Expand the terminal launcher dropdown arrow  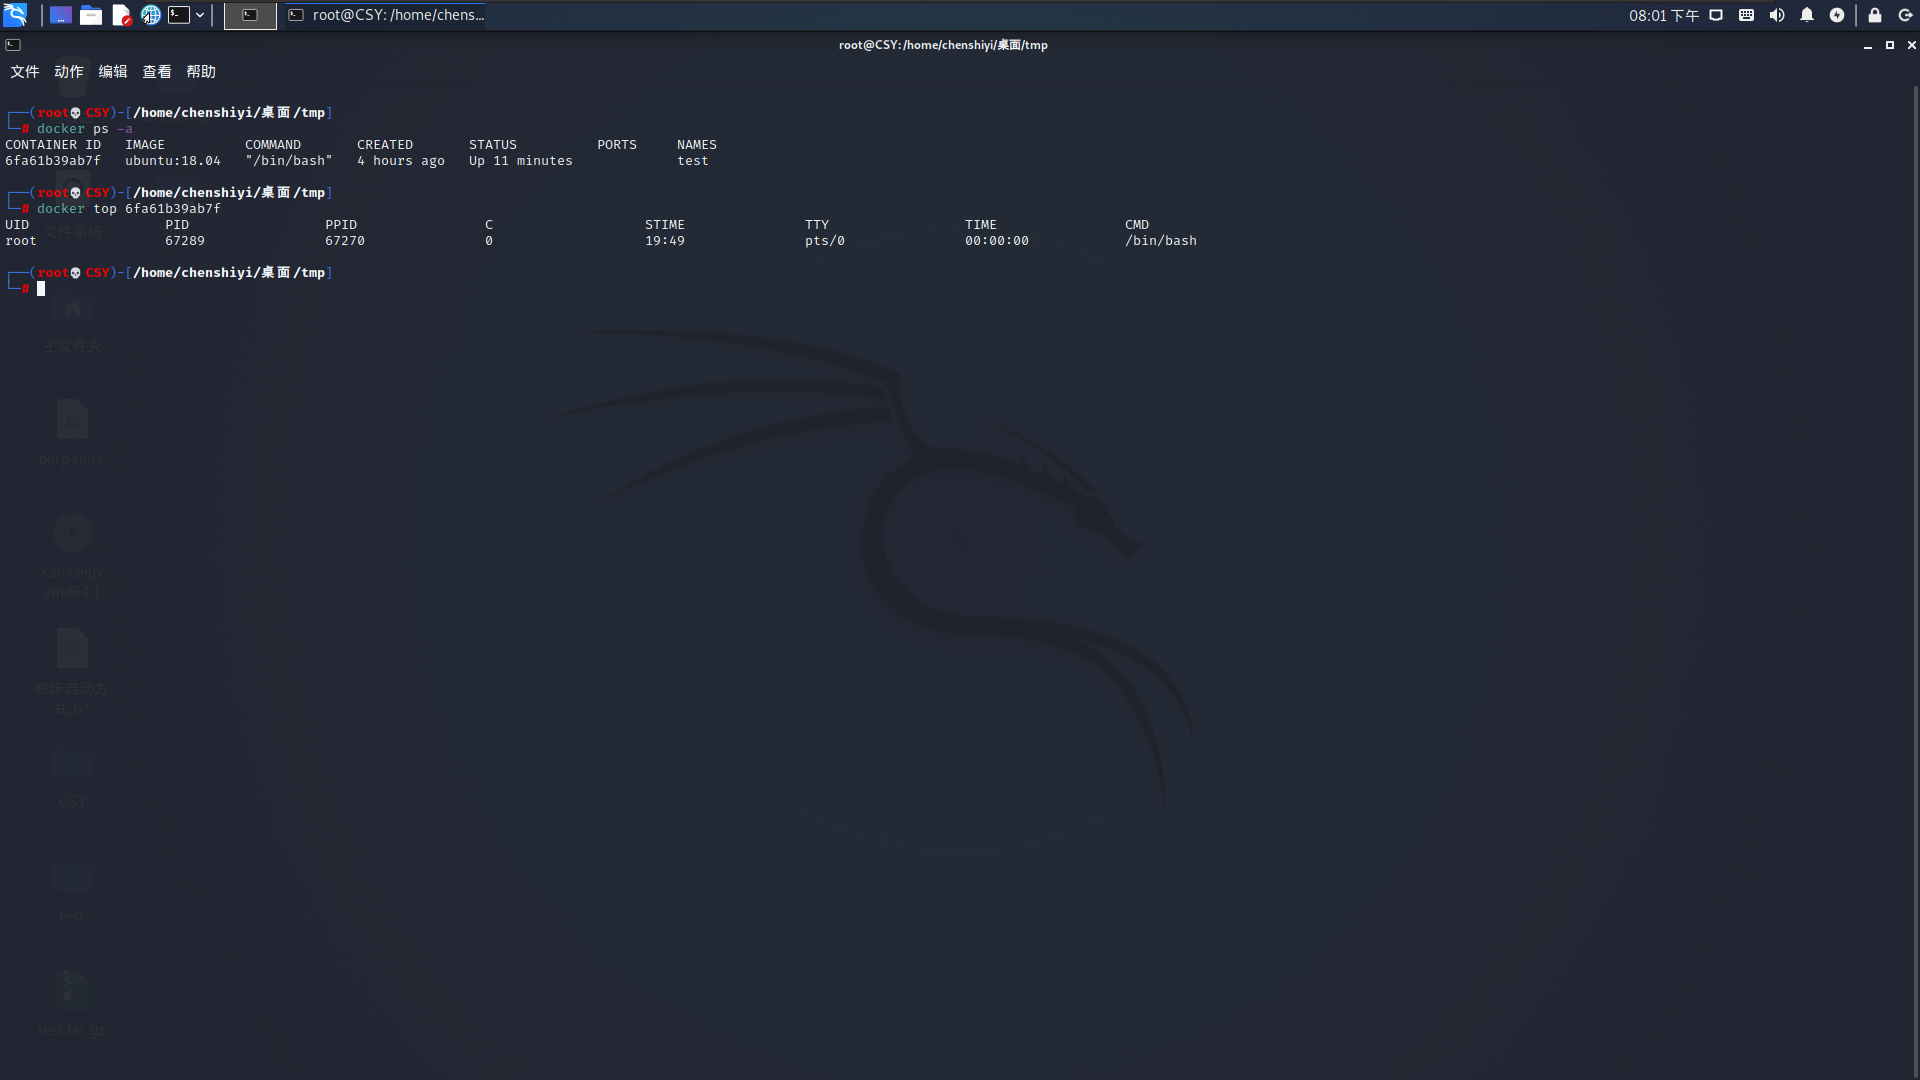point(200,15)
